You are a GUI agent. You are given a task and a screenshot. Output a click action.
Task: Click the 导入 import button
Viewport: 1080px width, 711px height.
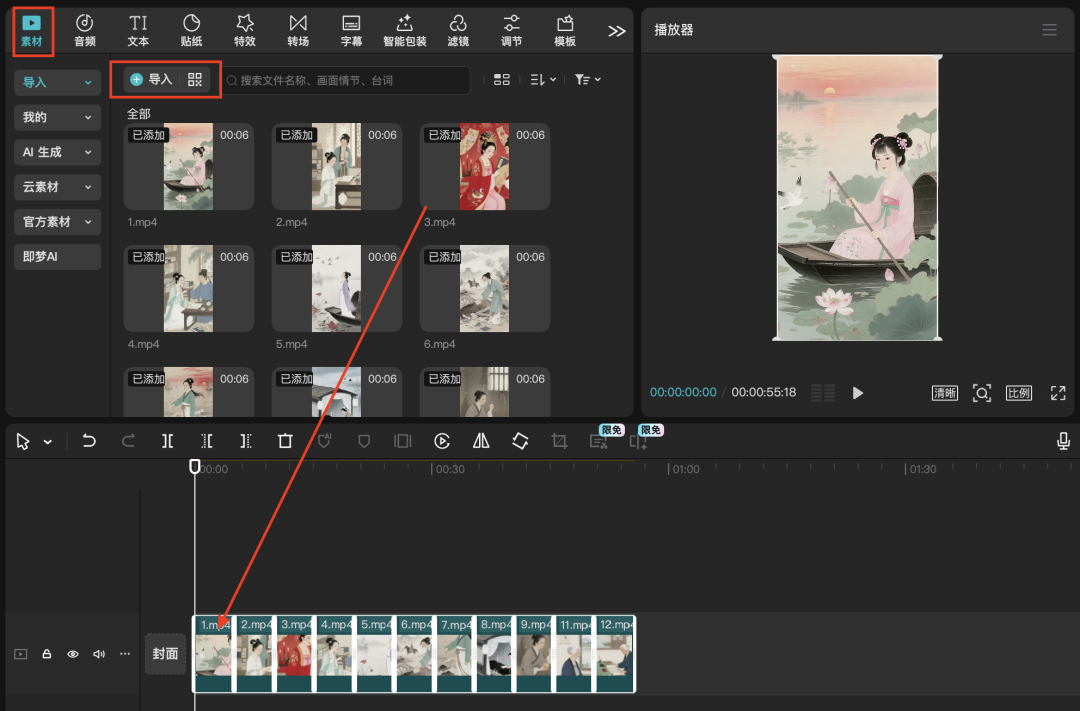pos(152,80)
